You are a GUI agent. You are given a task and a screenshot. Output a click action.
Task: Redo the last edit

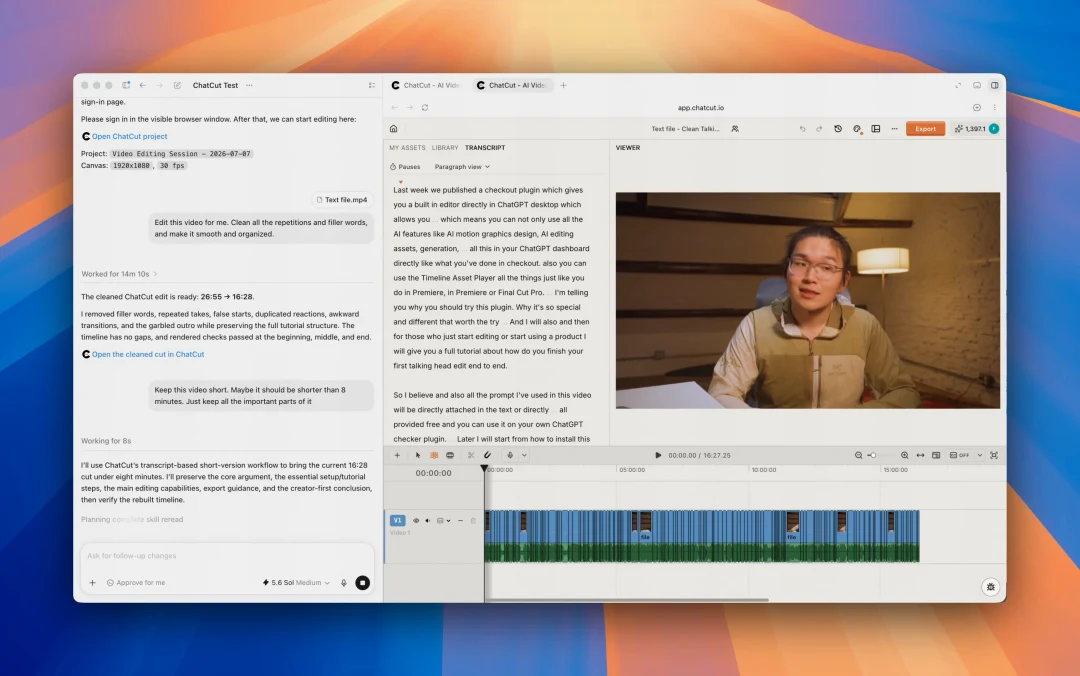(819, 129)
